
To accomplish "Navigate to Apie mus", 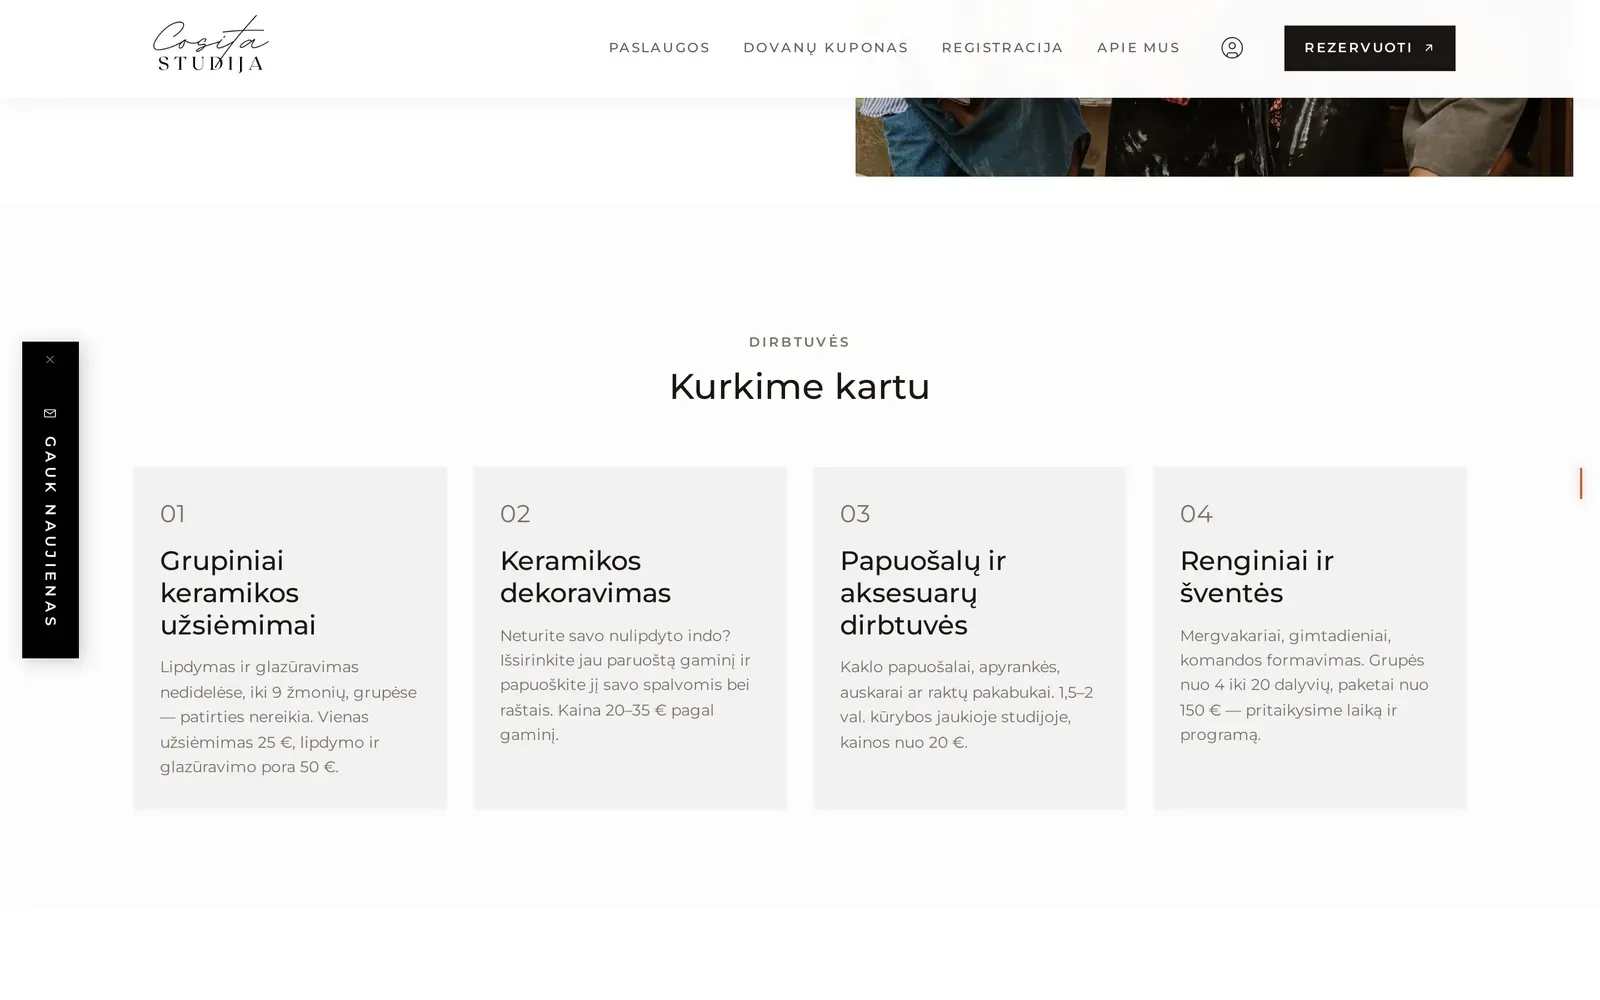I will (x=1138, y=48).
